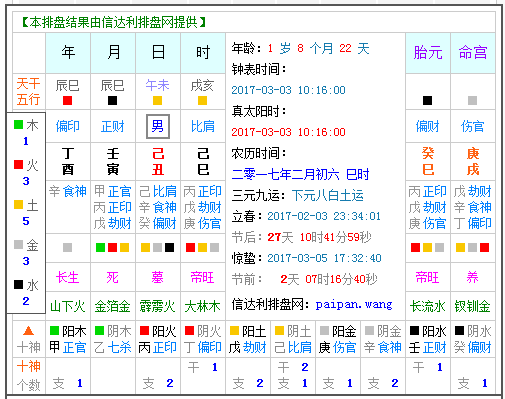
Task: Click the red 火 square in the legend
Action: point(18,165)
